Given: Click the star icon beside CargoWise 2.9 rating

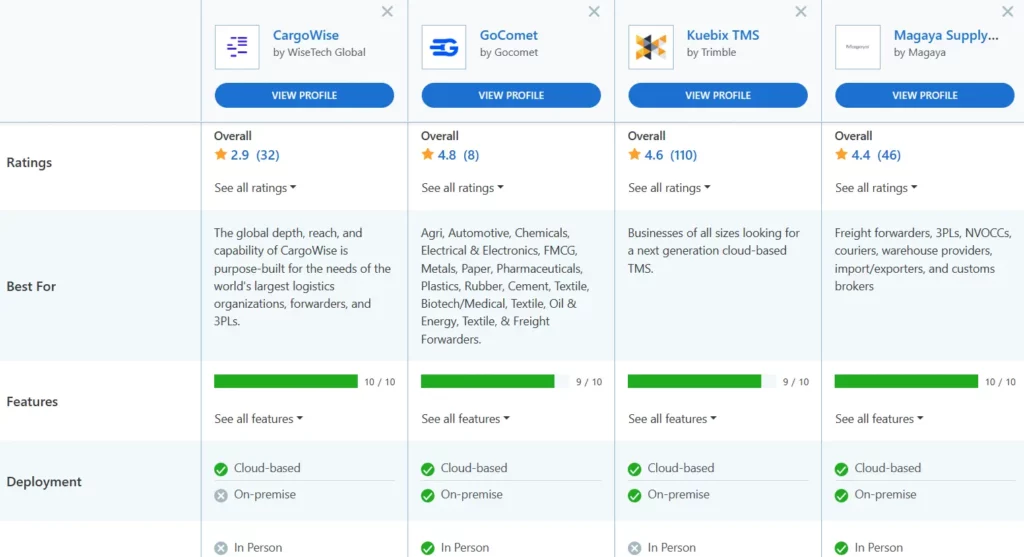Looking at the screenshot, I should (221, 155).
